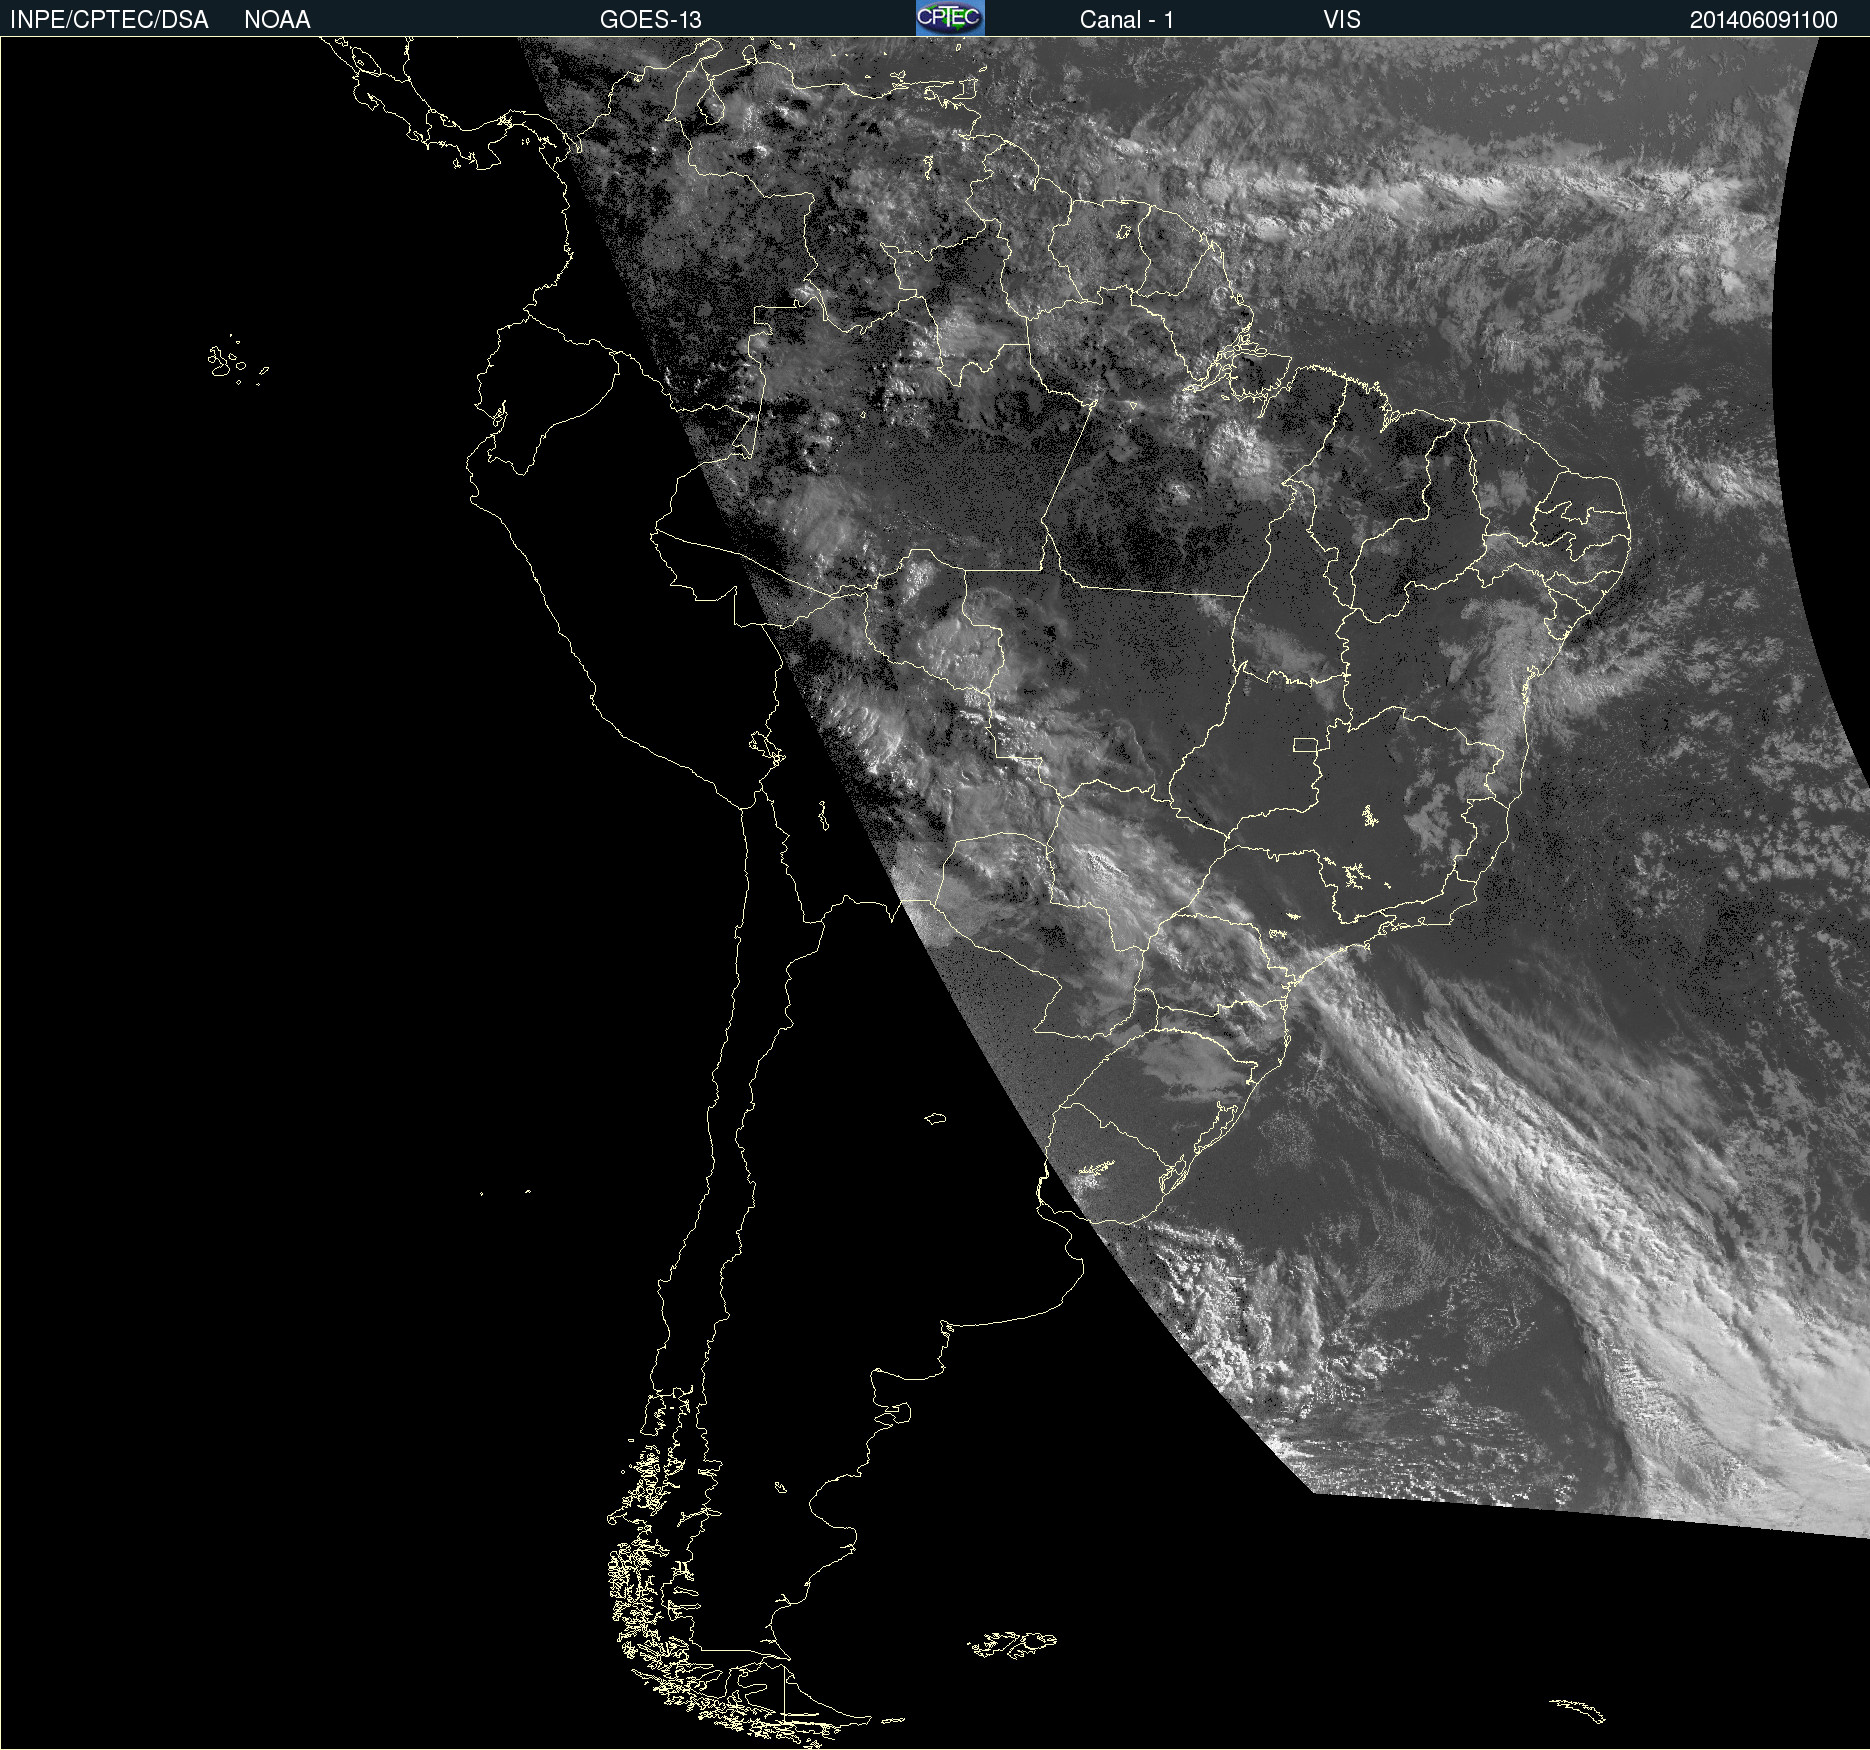Click the small rectangular Distrito Federal outline in Brazil
This screenshot has width=1870, height=1750.
click(x=1305, y=745)
